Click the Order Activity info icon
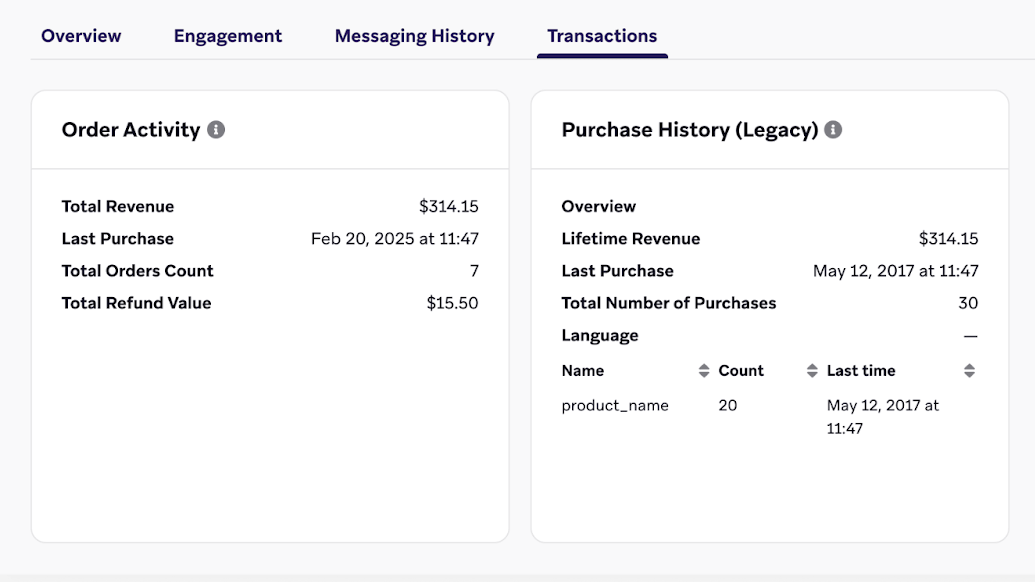1035x582 pixels. point(216,130)
